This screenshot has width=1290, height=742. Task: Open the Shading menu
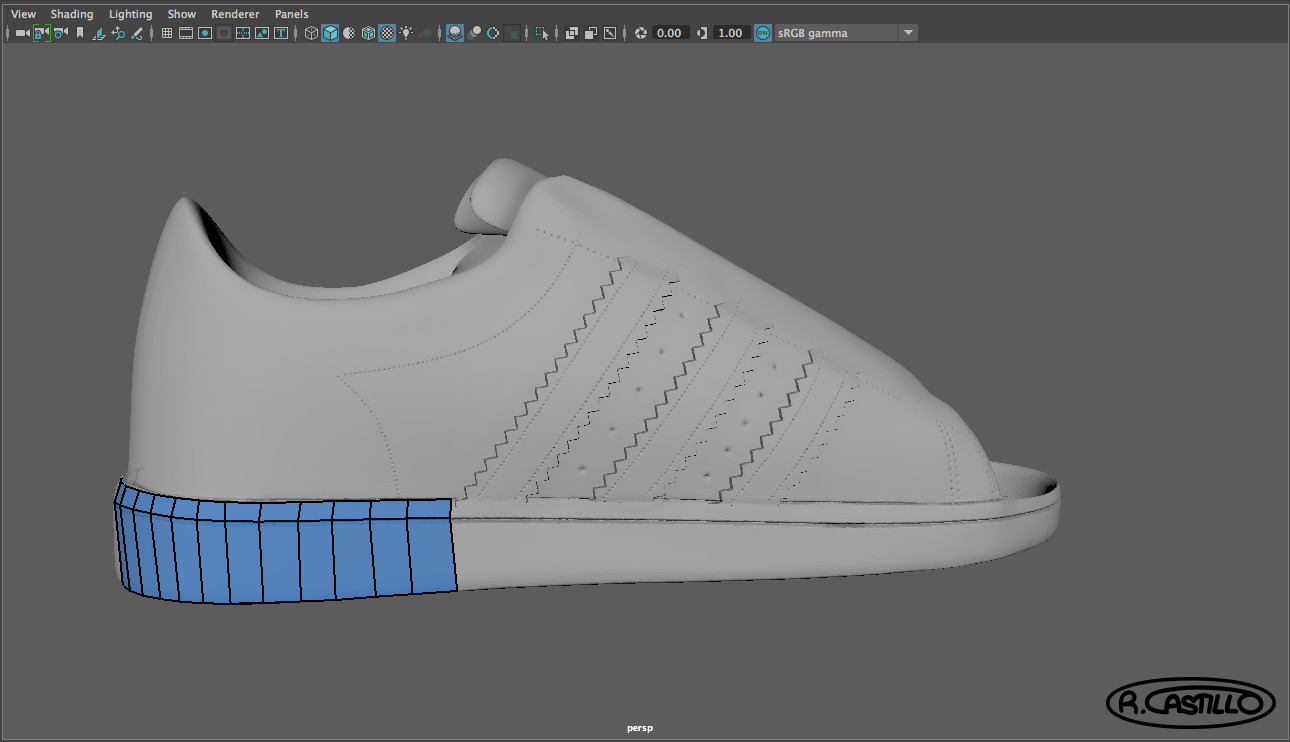coord(72,14)
